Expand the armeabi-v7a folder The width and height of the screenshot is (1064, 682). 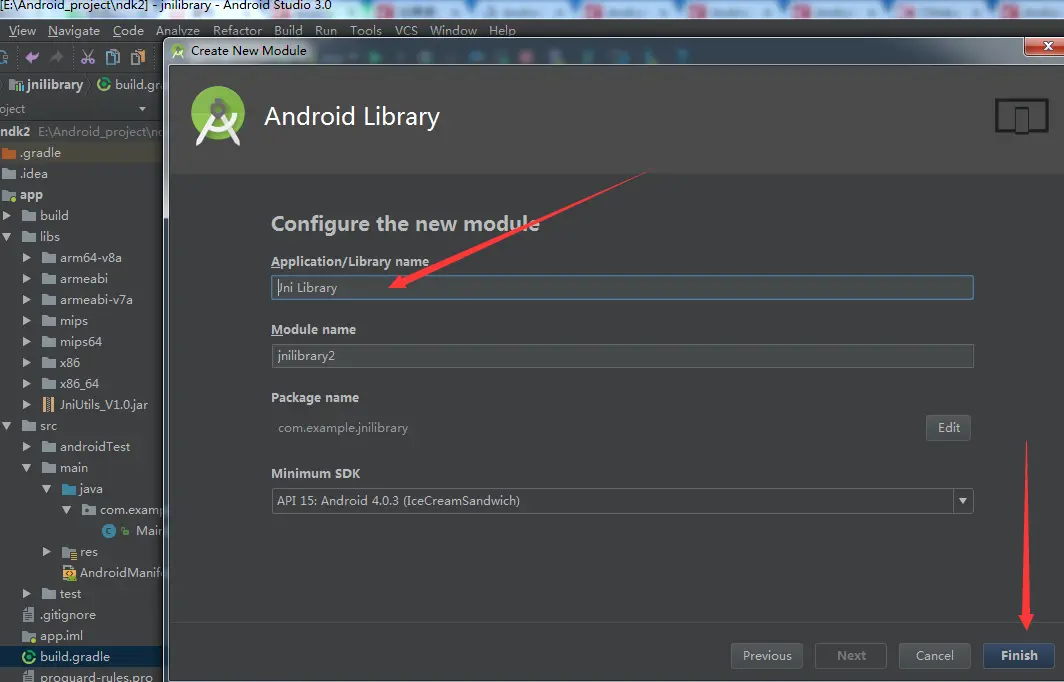coord(26,299)
